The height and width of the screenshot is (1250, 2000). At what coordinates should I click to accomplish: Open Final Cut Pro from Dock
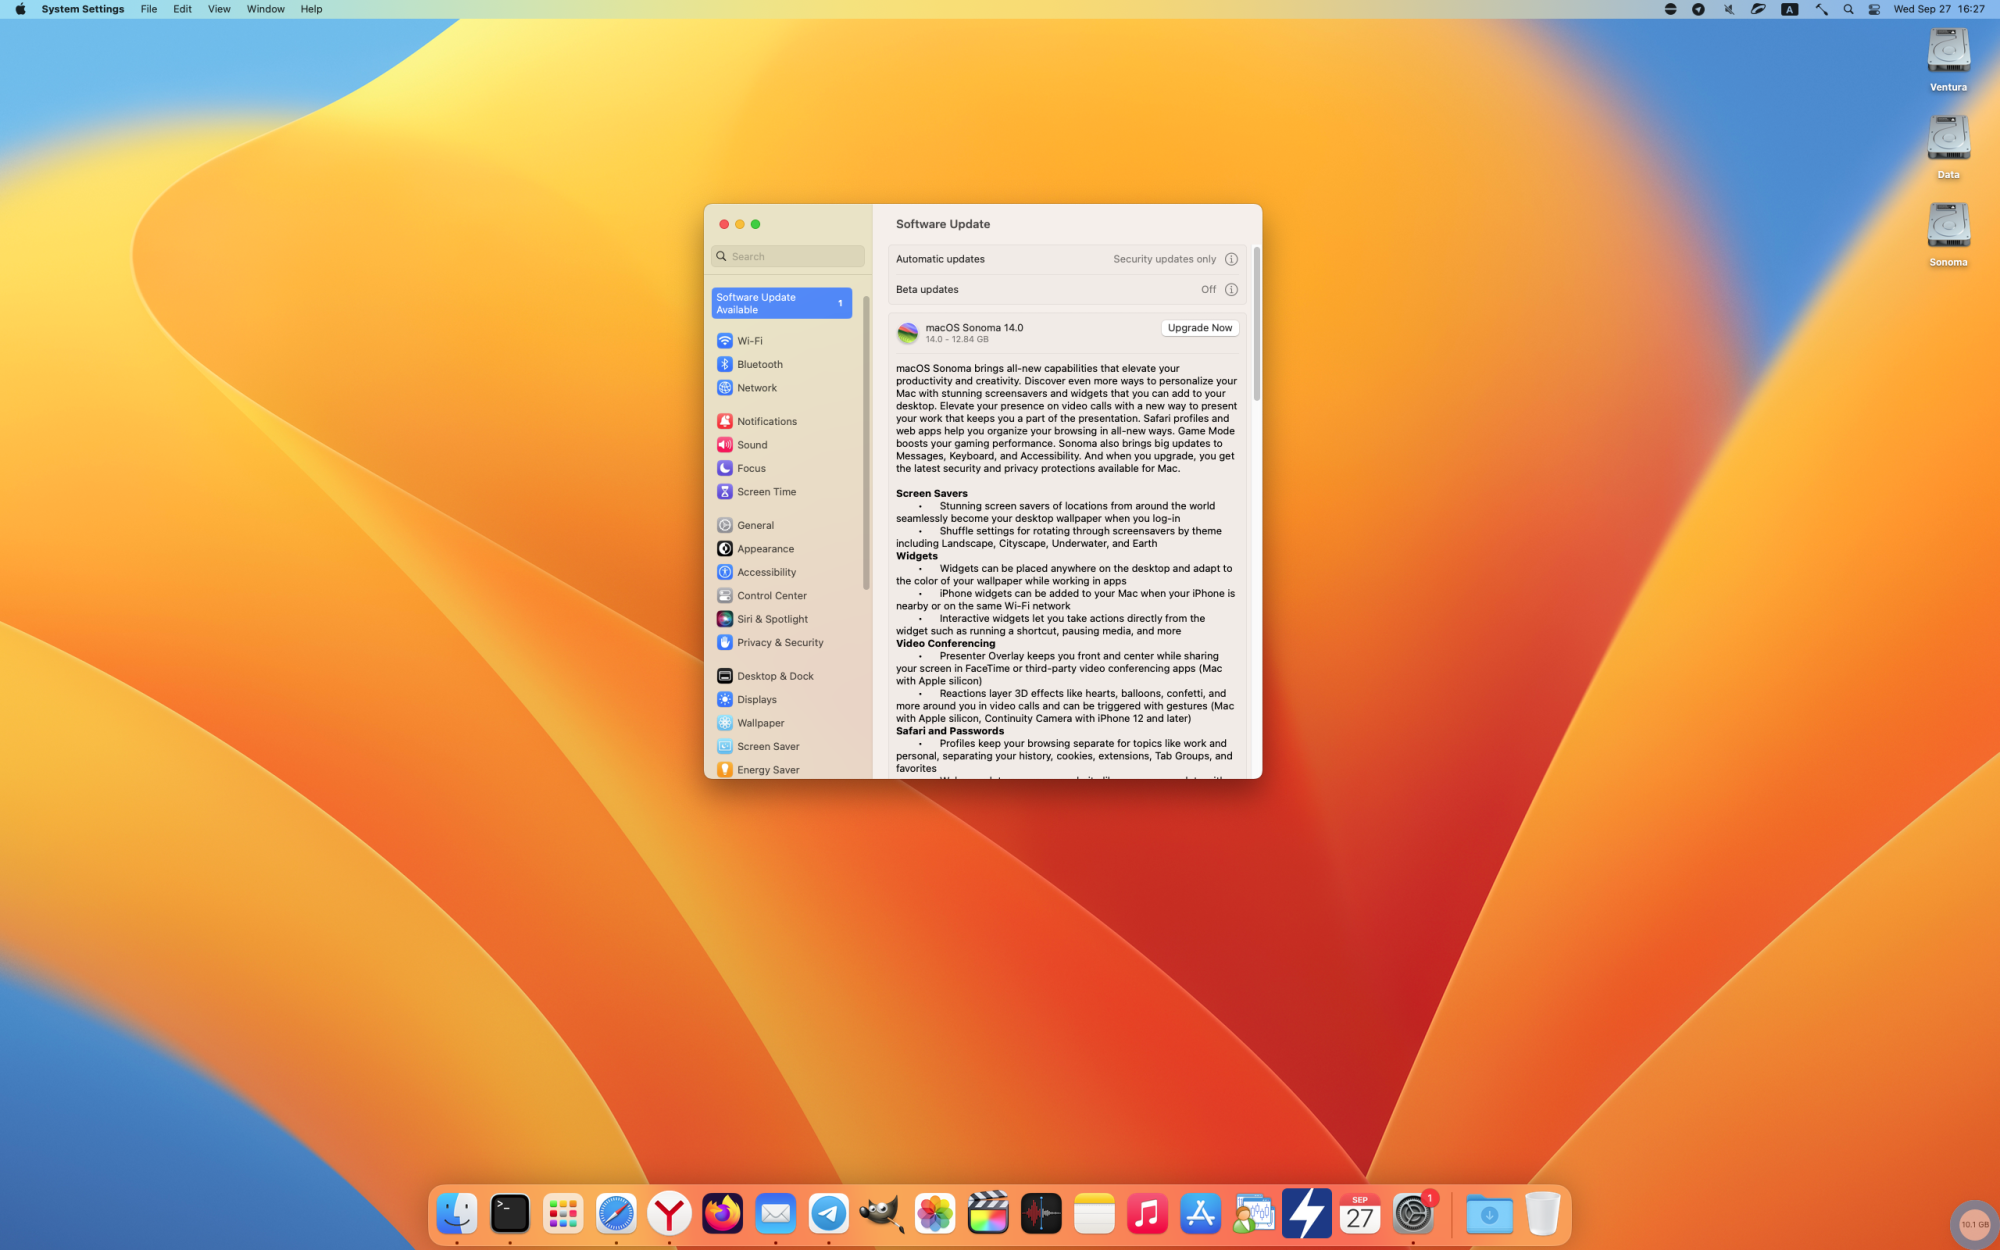coord(988,1214)
